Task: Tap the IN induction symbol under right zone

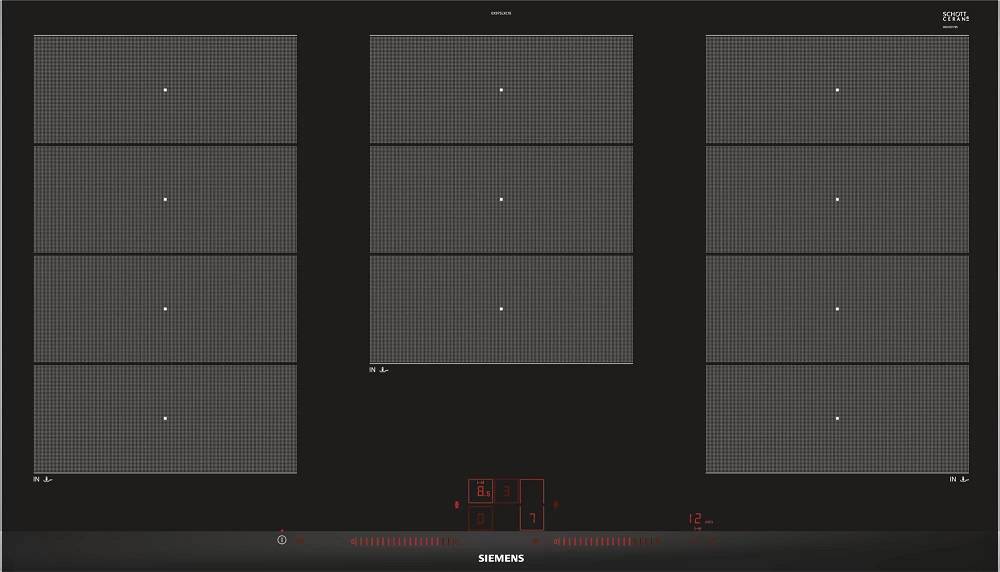Action: pyautogui.click(x=959, y=479)
